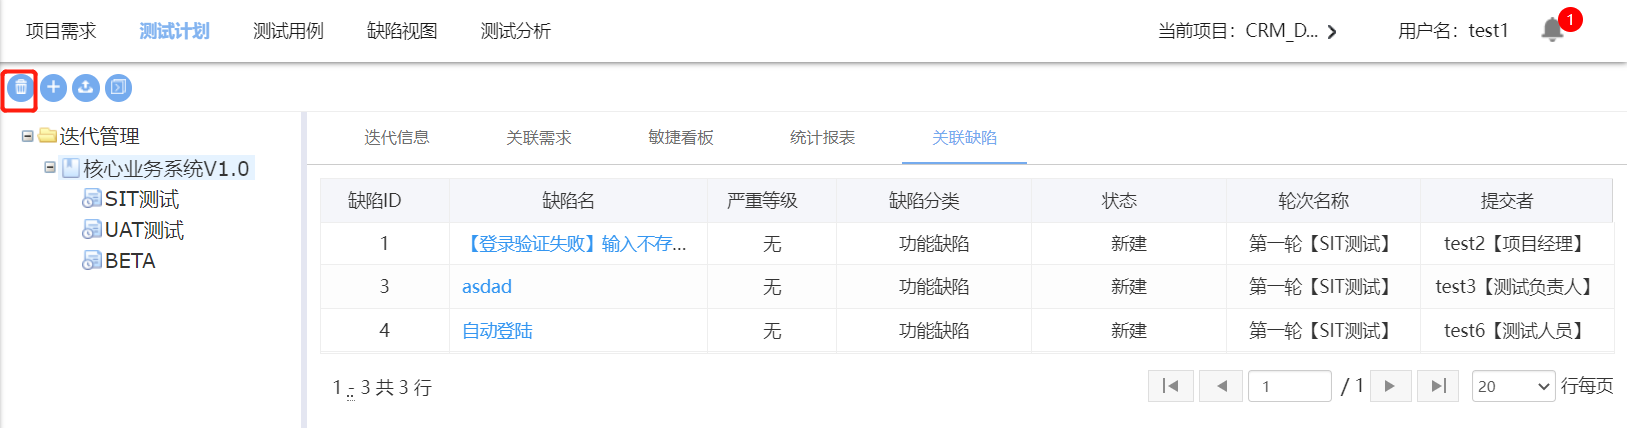
Task: Click the upload icon in toolbar
Action: [86, 88]
